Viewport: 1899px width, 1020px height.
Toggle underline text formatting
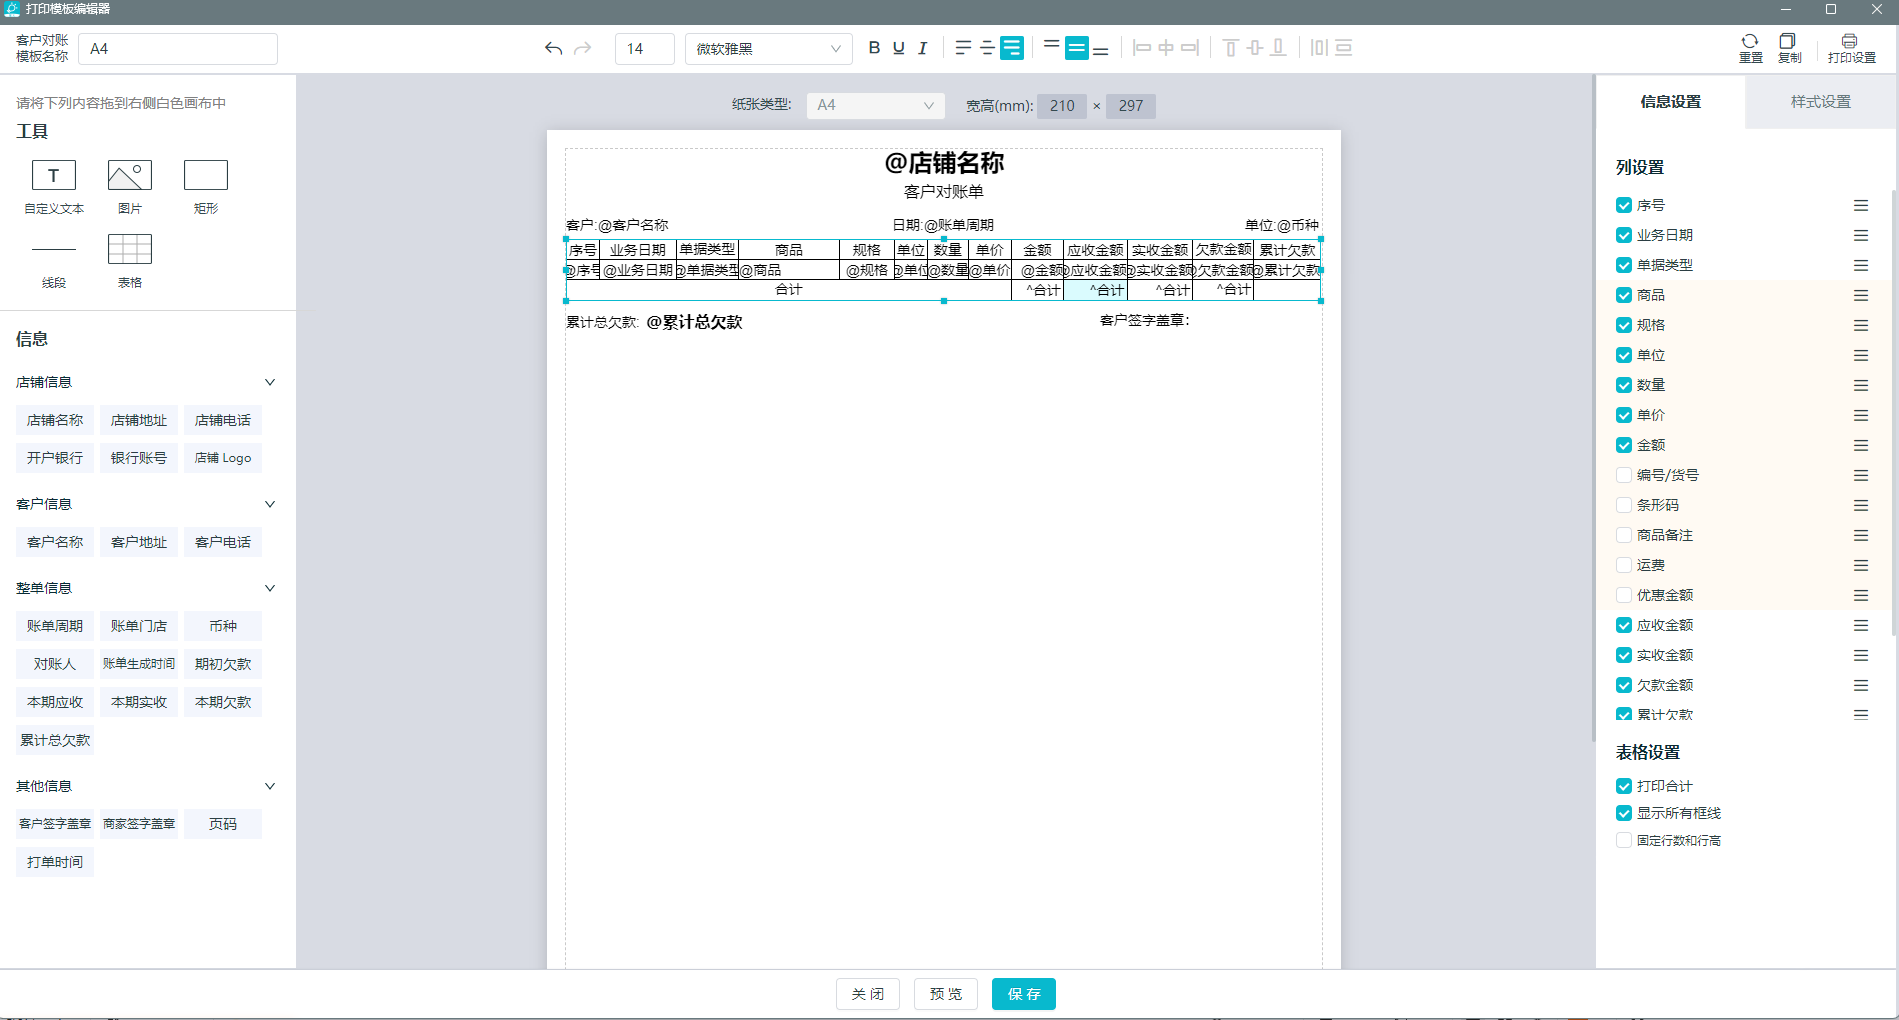point(898,48)
